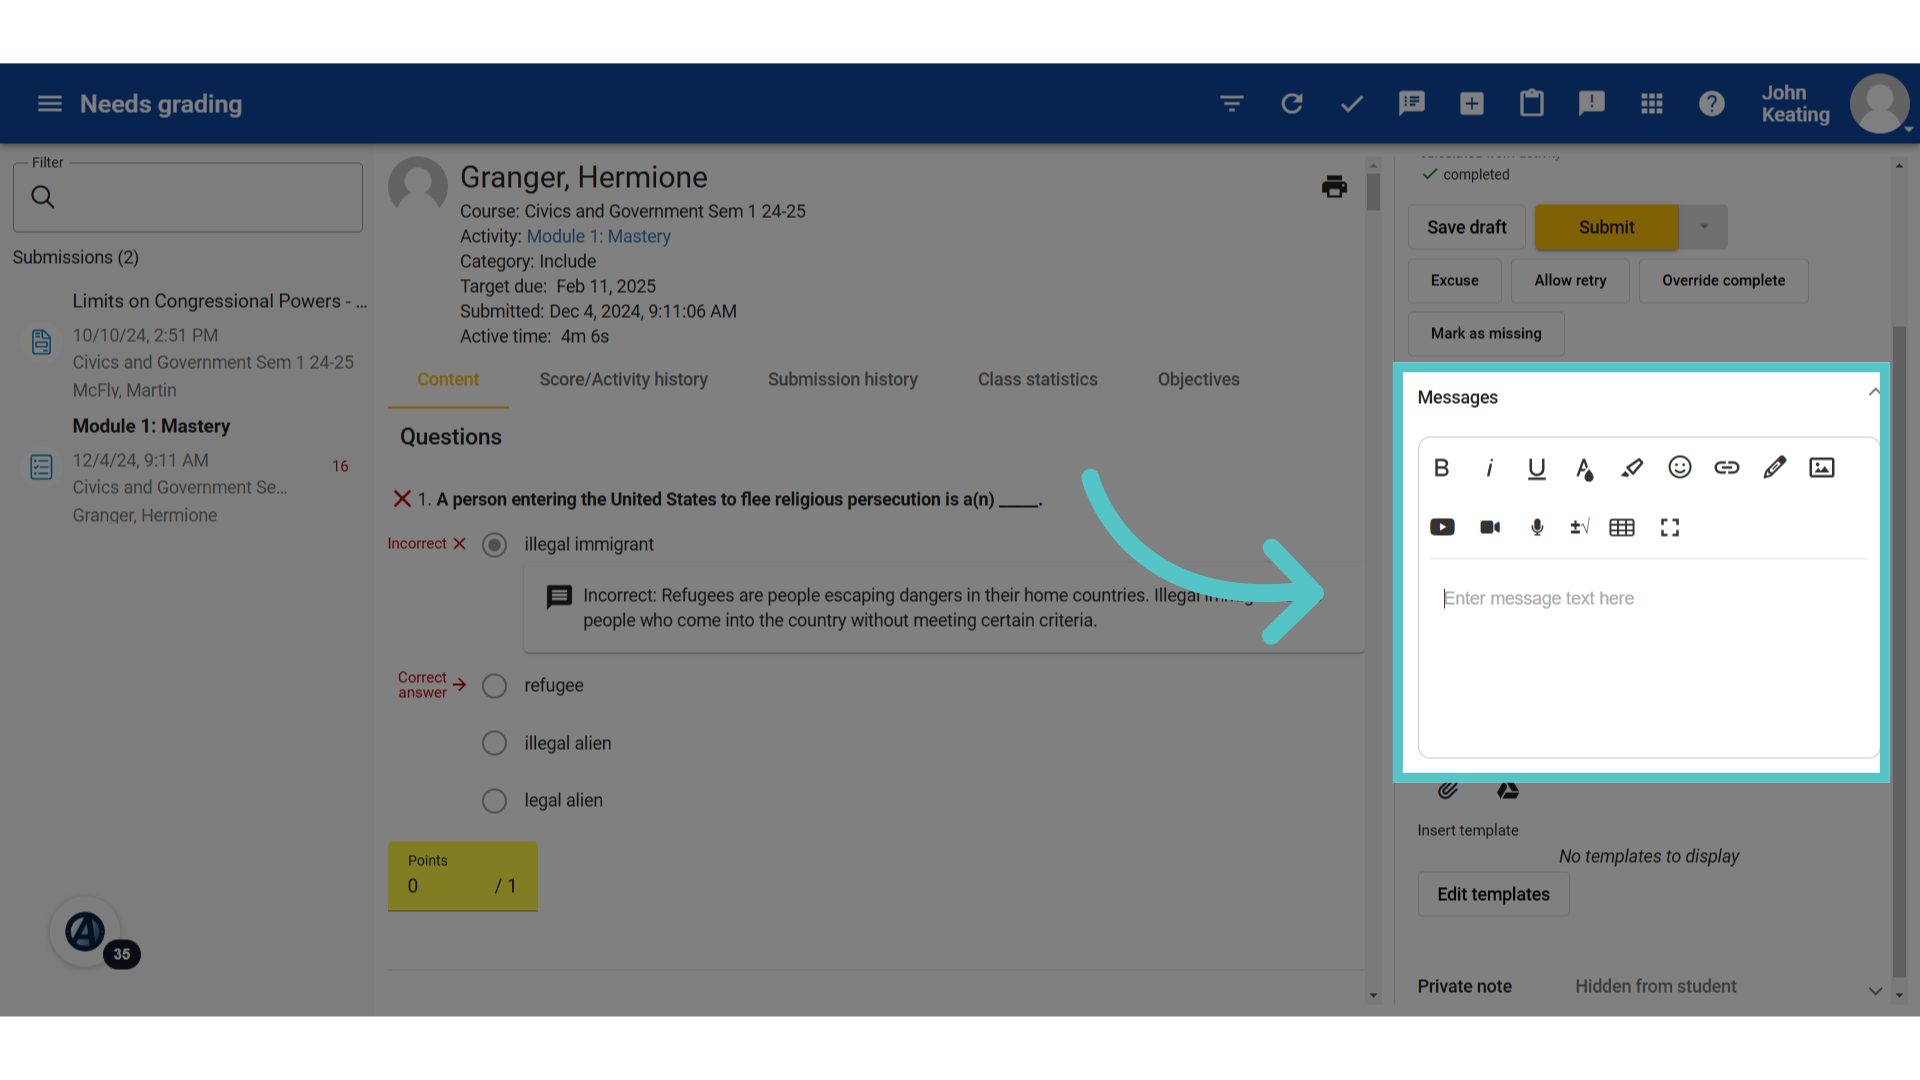Switch to Submission history tab
1920x1080 pixels.
coord(842,380)
